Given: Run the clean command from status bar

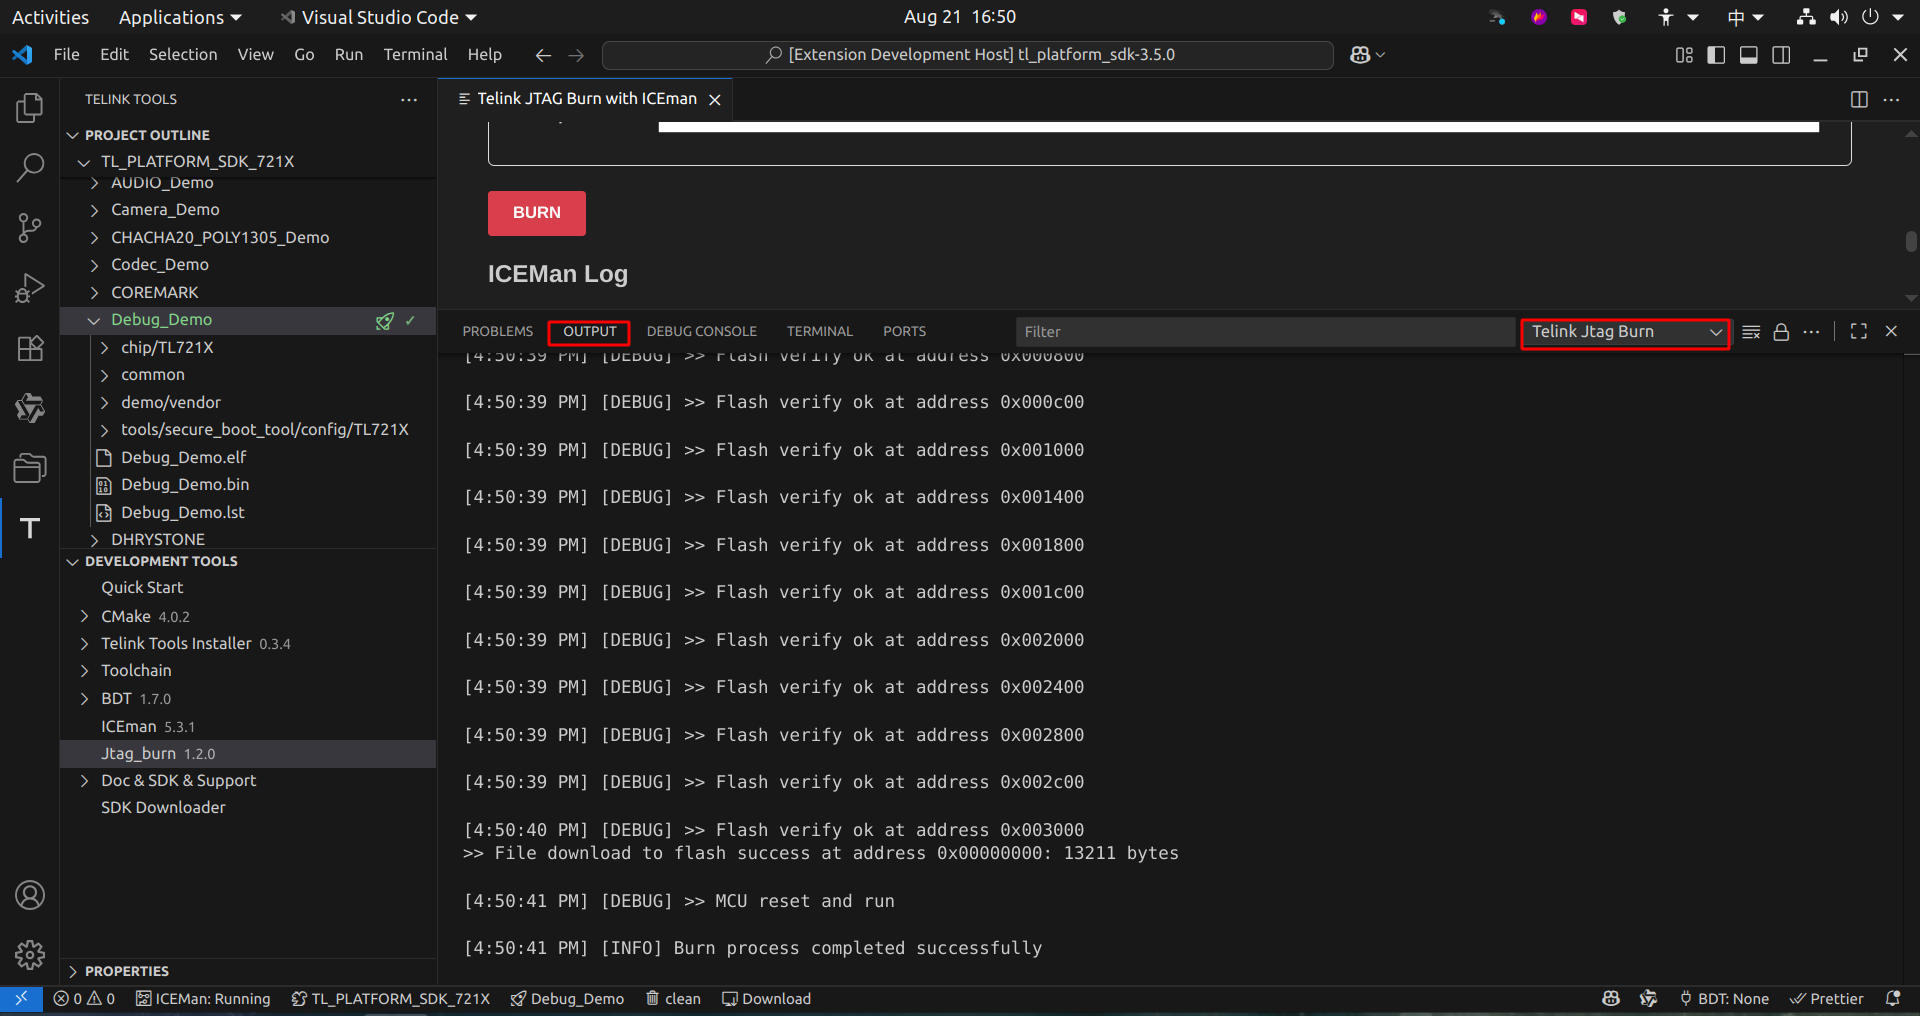Looking at the screenshot, I should coord(672,998).
